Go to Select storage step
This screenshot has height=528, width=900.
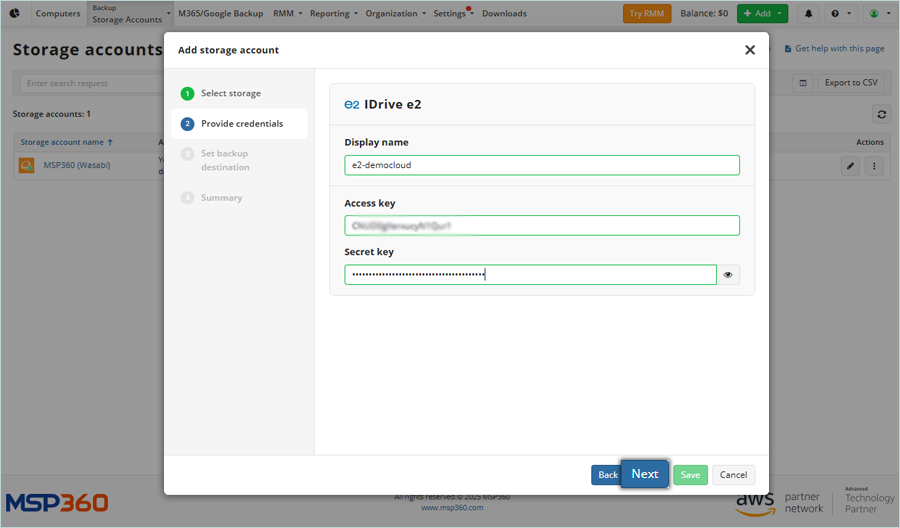click(230, 94)
